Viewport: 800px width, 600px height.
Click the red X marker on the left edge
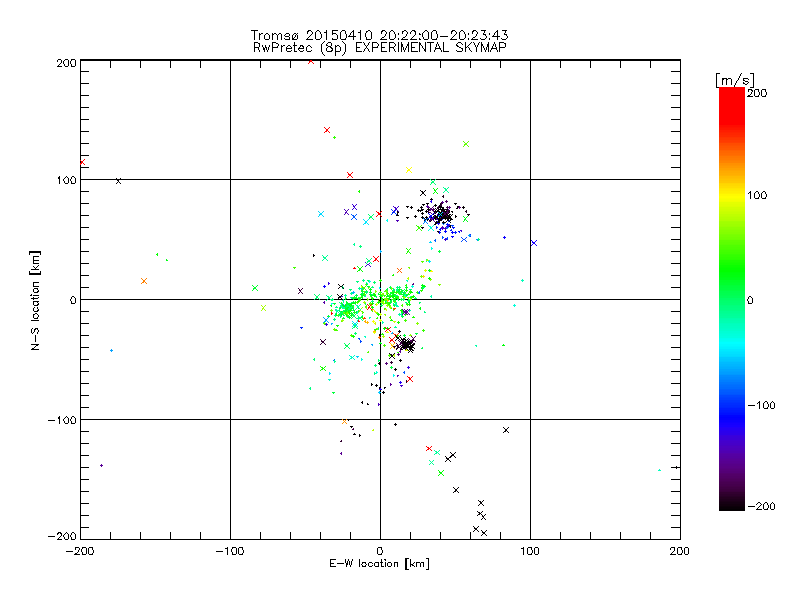(82, 162)
